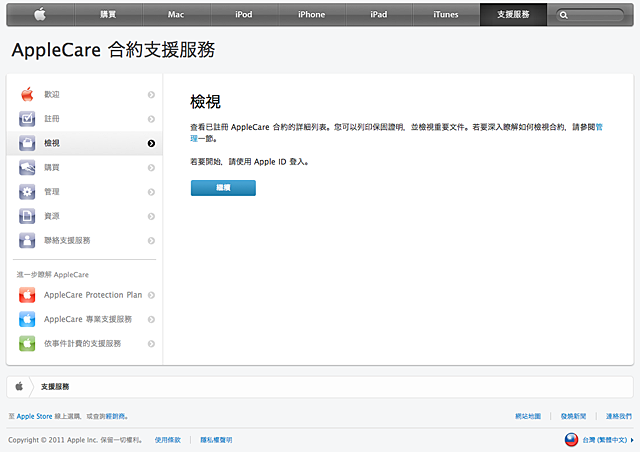Click the 支援服務 breadcrumb
Viewport: 640px width, 452px height.
[x=55, y=387]
